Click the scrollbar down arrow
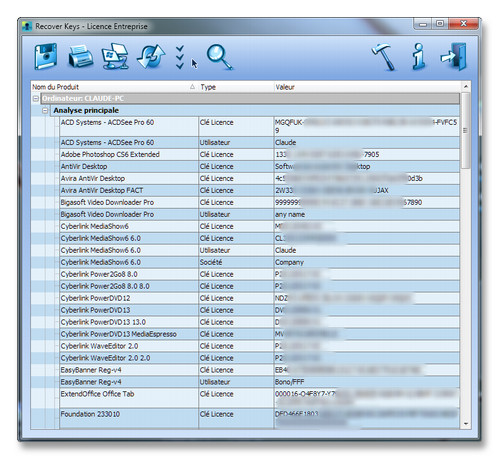 [x=466, y=424]
